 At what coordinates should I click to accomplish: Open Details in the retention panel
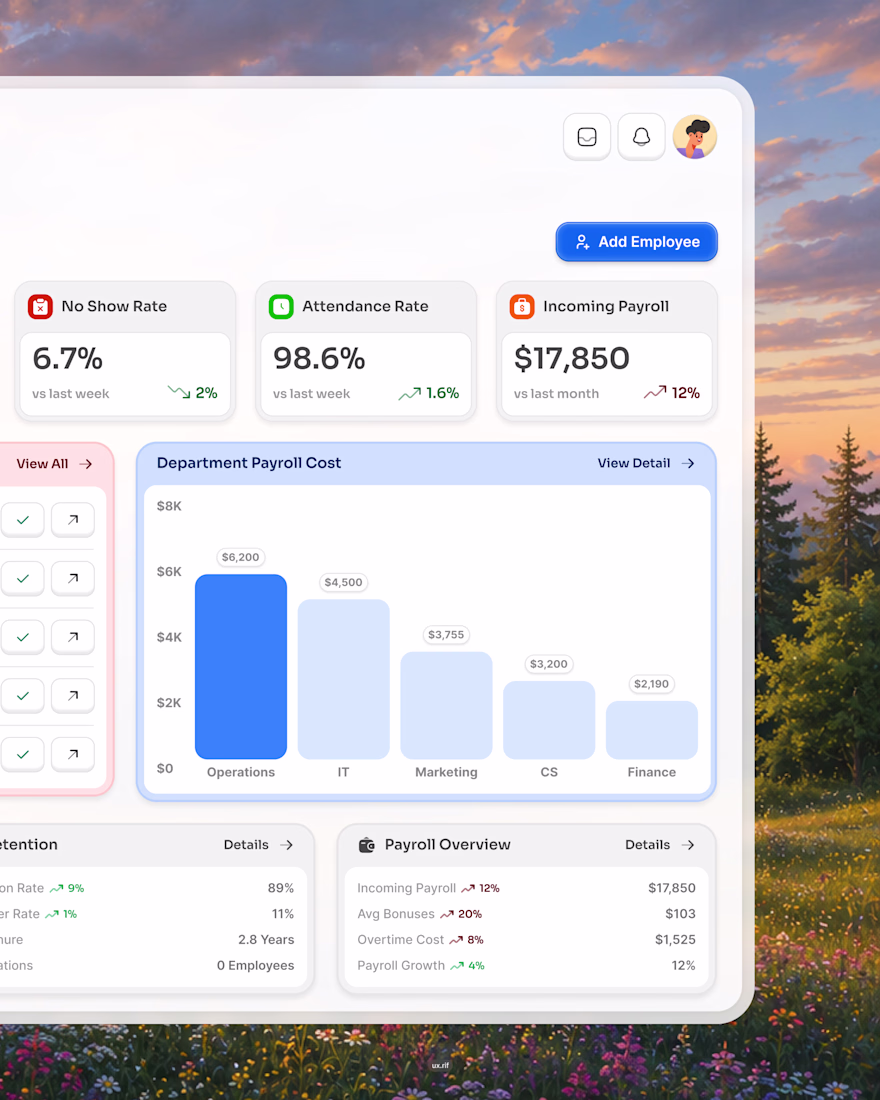pos(258,845)
